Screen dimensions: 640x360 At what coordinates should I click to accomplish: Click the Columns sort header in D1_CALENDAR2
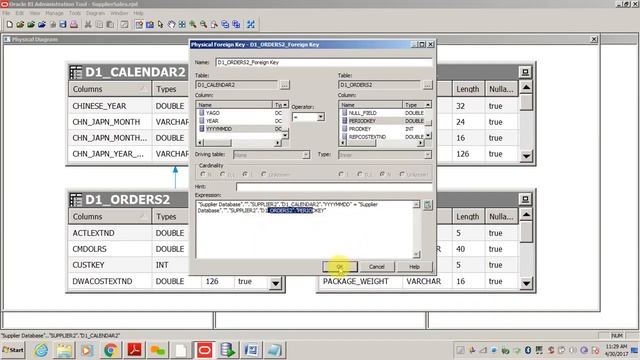tap(110, 89)
